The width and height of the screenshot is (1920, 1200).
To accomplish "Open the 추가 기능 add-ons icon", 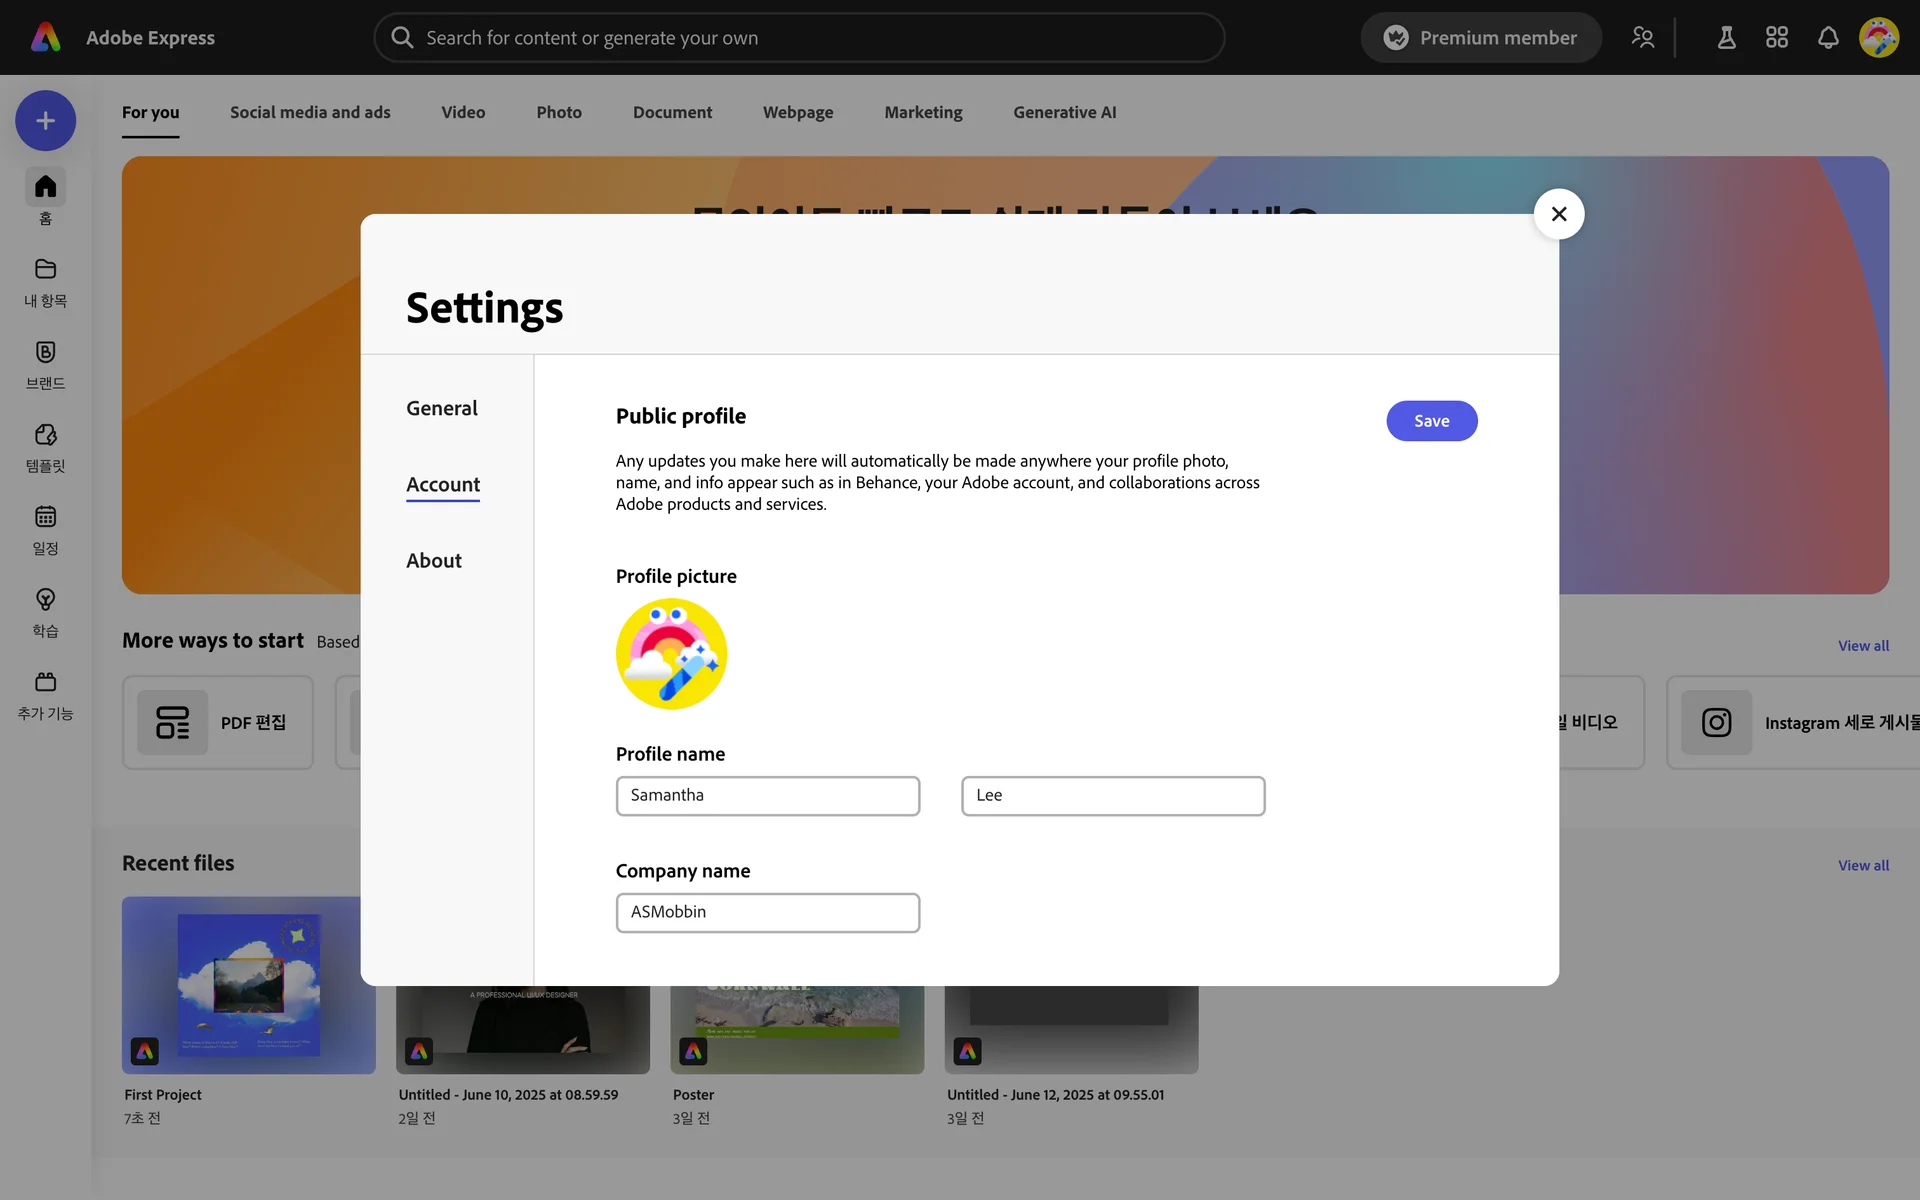I will tap(45, 682).
